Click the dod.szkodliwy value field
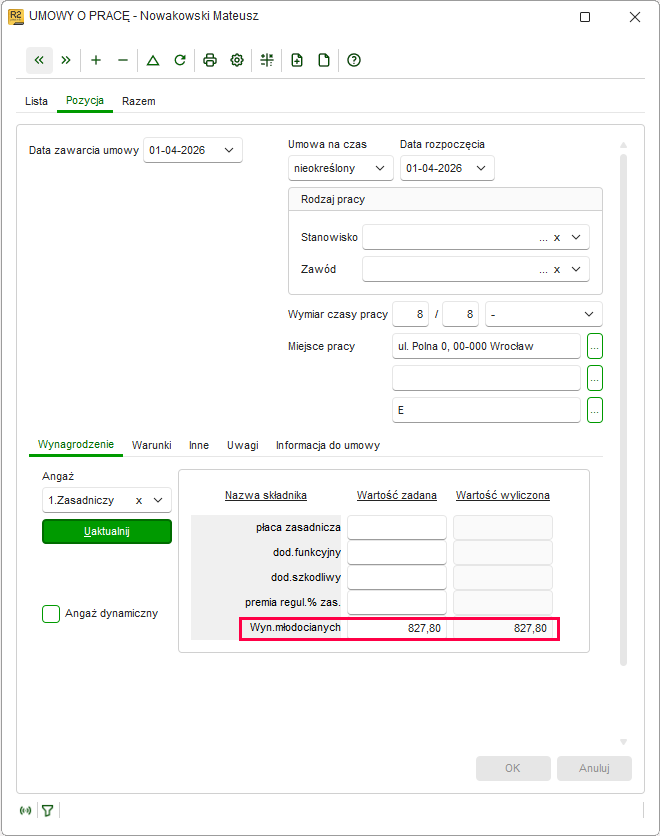Screen dimensions: 660x836 397,578
